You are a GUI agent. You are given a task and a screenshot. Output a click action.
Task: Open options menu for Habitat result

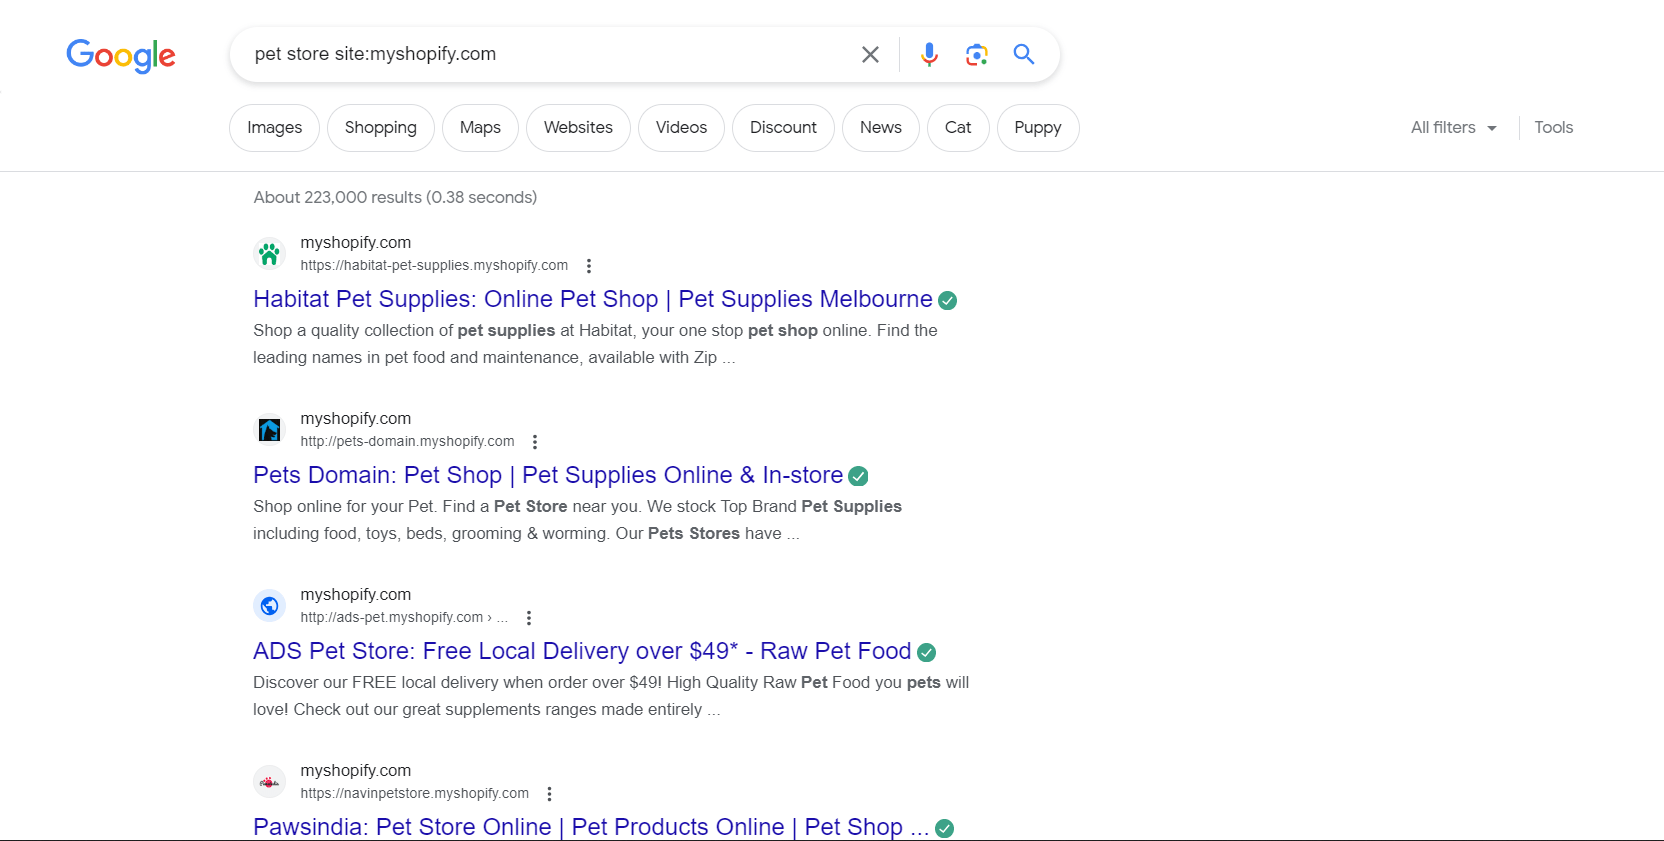click(589, 266)
